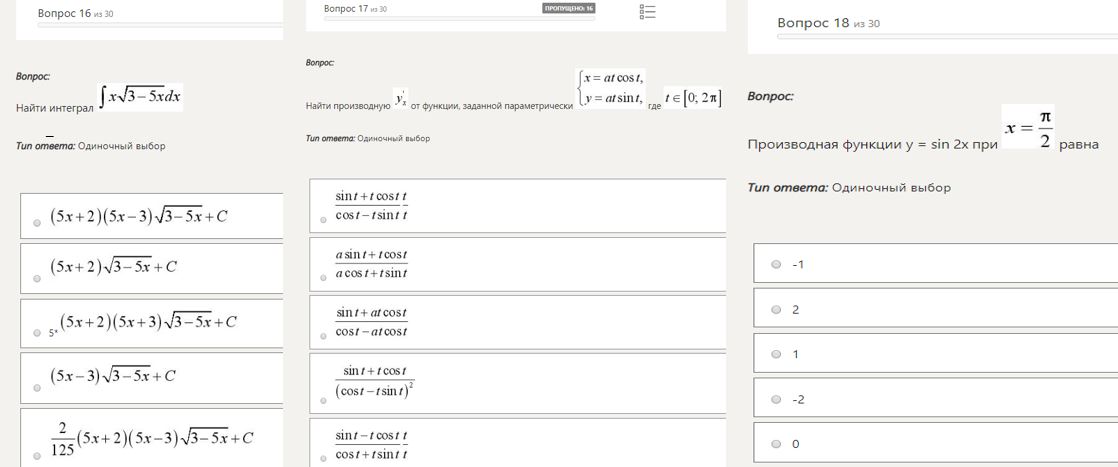Screen dimensions: 1118x467
Task: Select the first derivative answer for question 17
Action: (x=324, y=220)
